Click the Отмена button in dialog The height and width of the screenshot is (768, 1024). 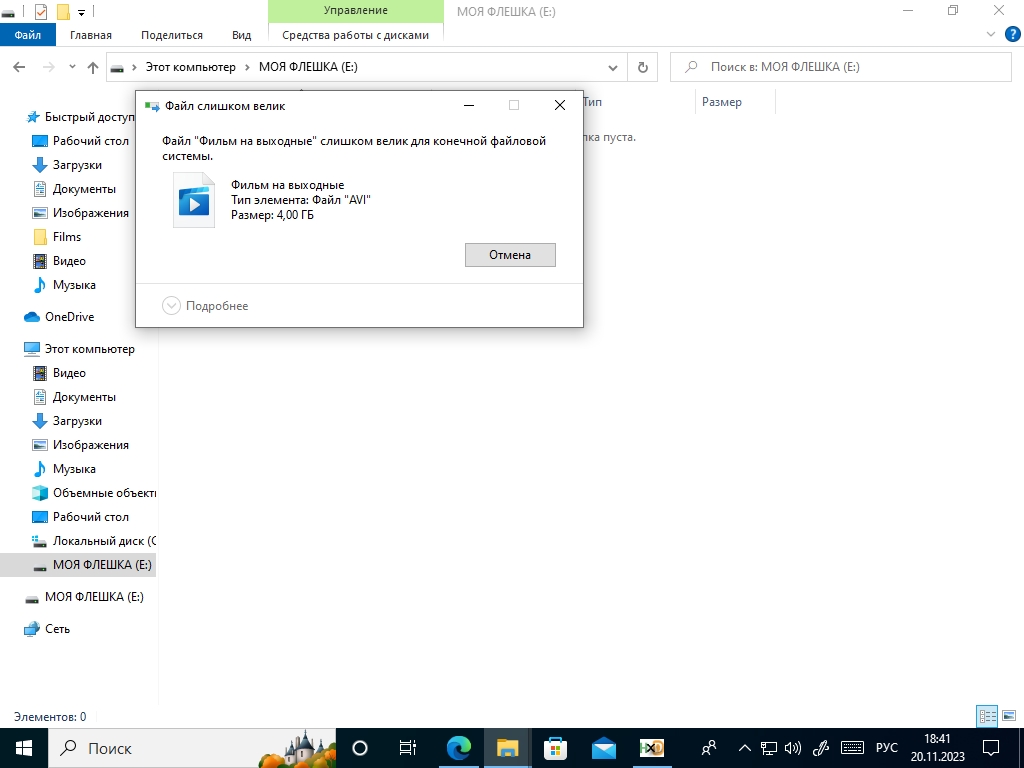tap(510, 255)
